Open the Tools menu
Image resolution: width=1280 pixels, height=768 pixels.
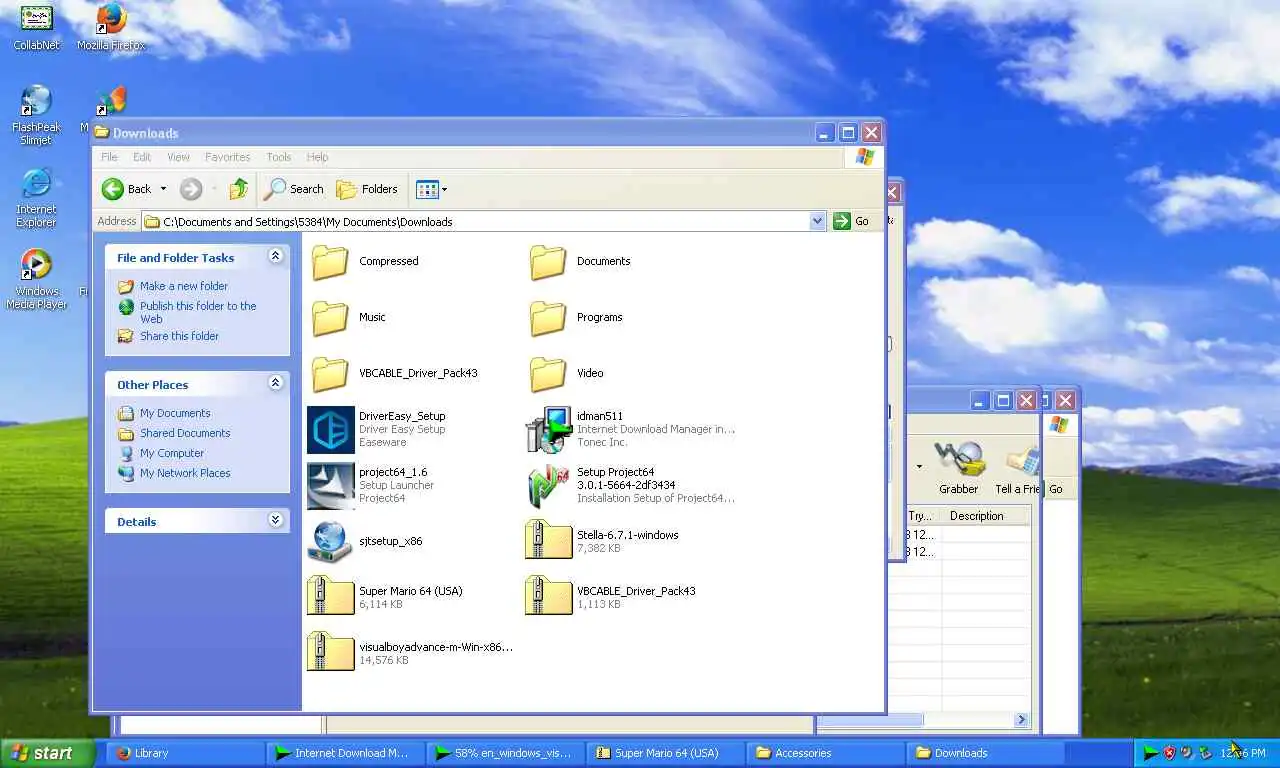278,157
